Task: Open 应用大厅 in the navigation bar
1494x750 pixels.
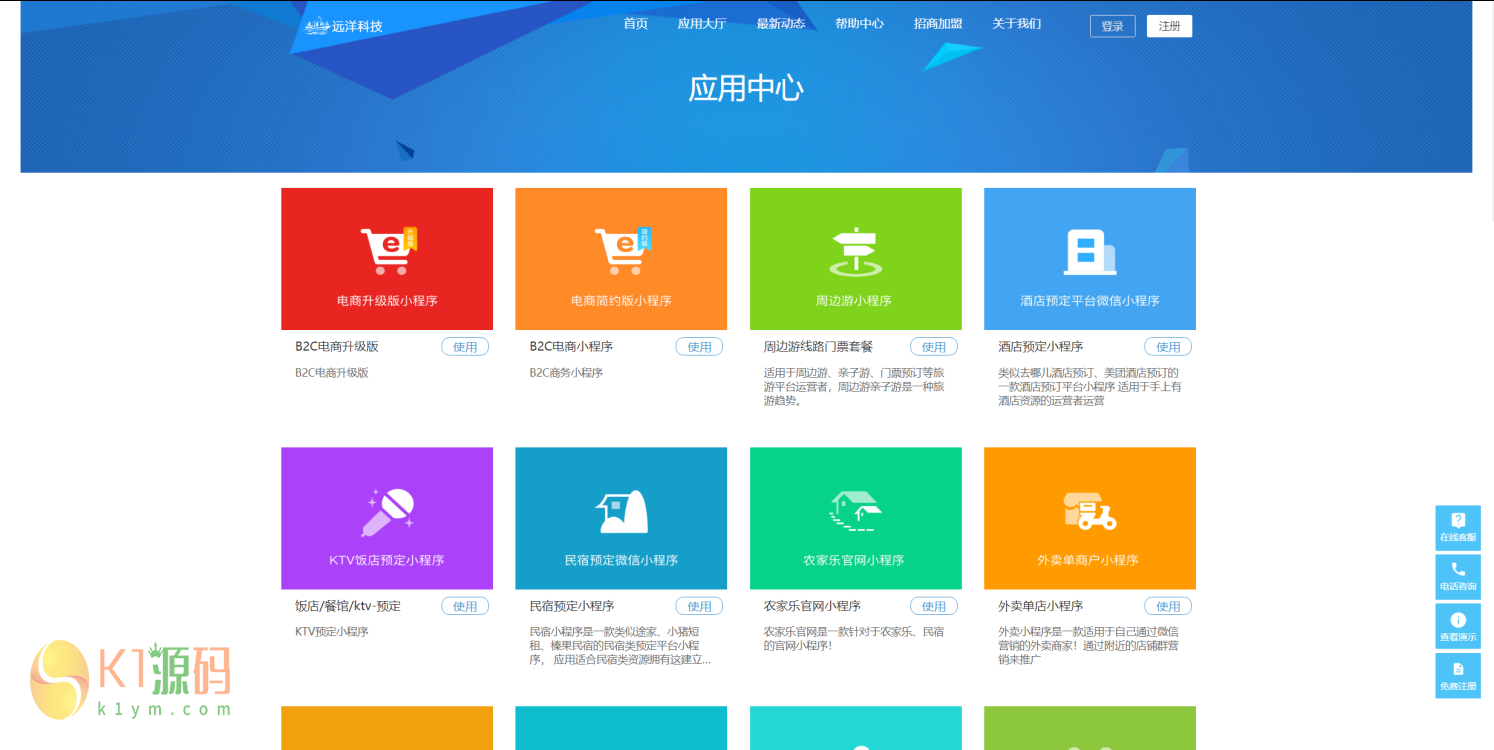Action: tap(702, 24)
